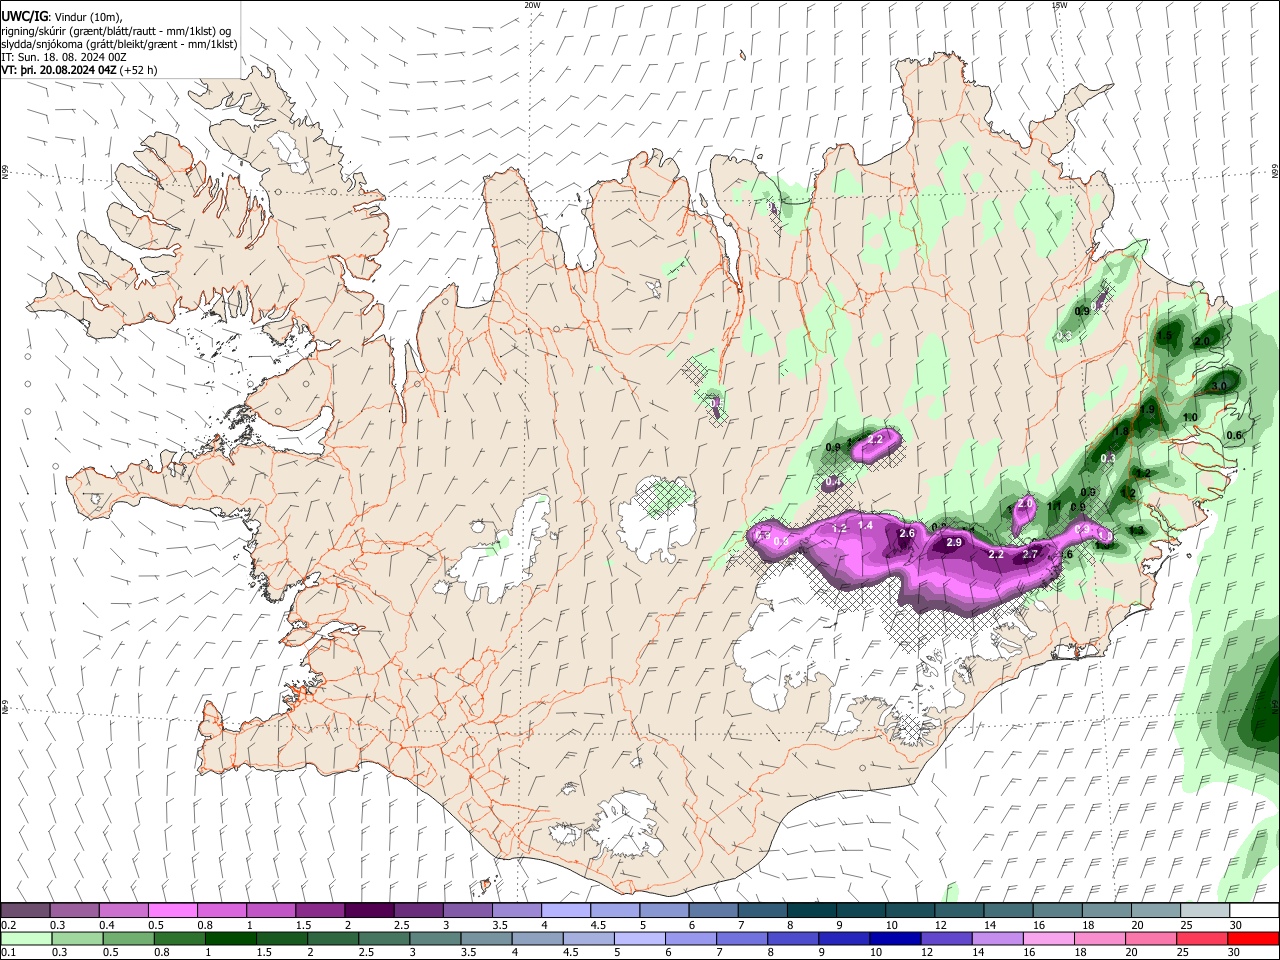Viewport: 1280px width, 960px height.
Task: Click the dark green rain swatch after 1
Action: 230,938
